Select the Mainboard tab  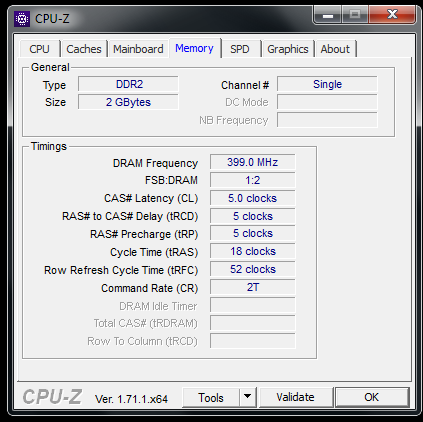pyautogui.click(x=138, y=49)
